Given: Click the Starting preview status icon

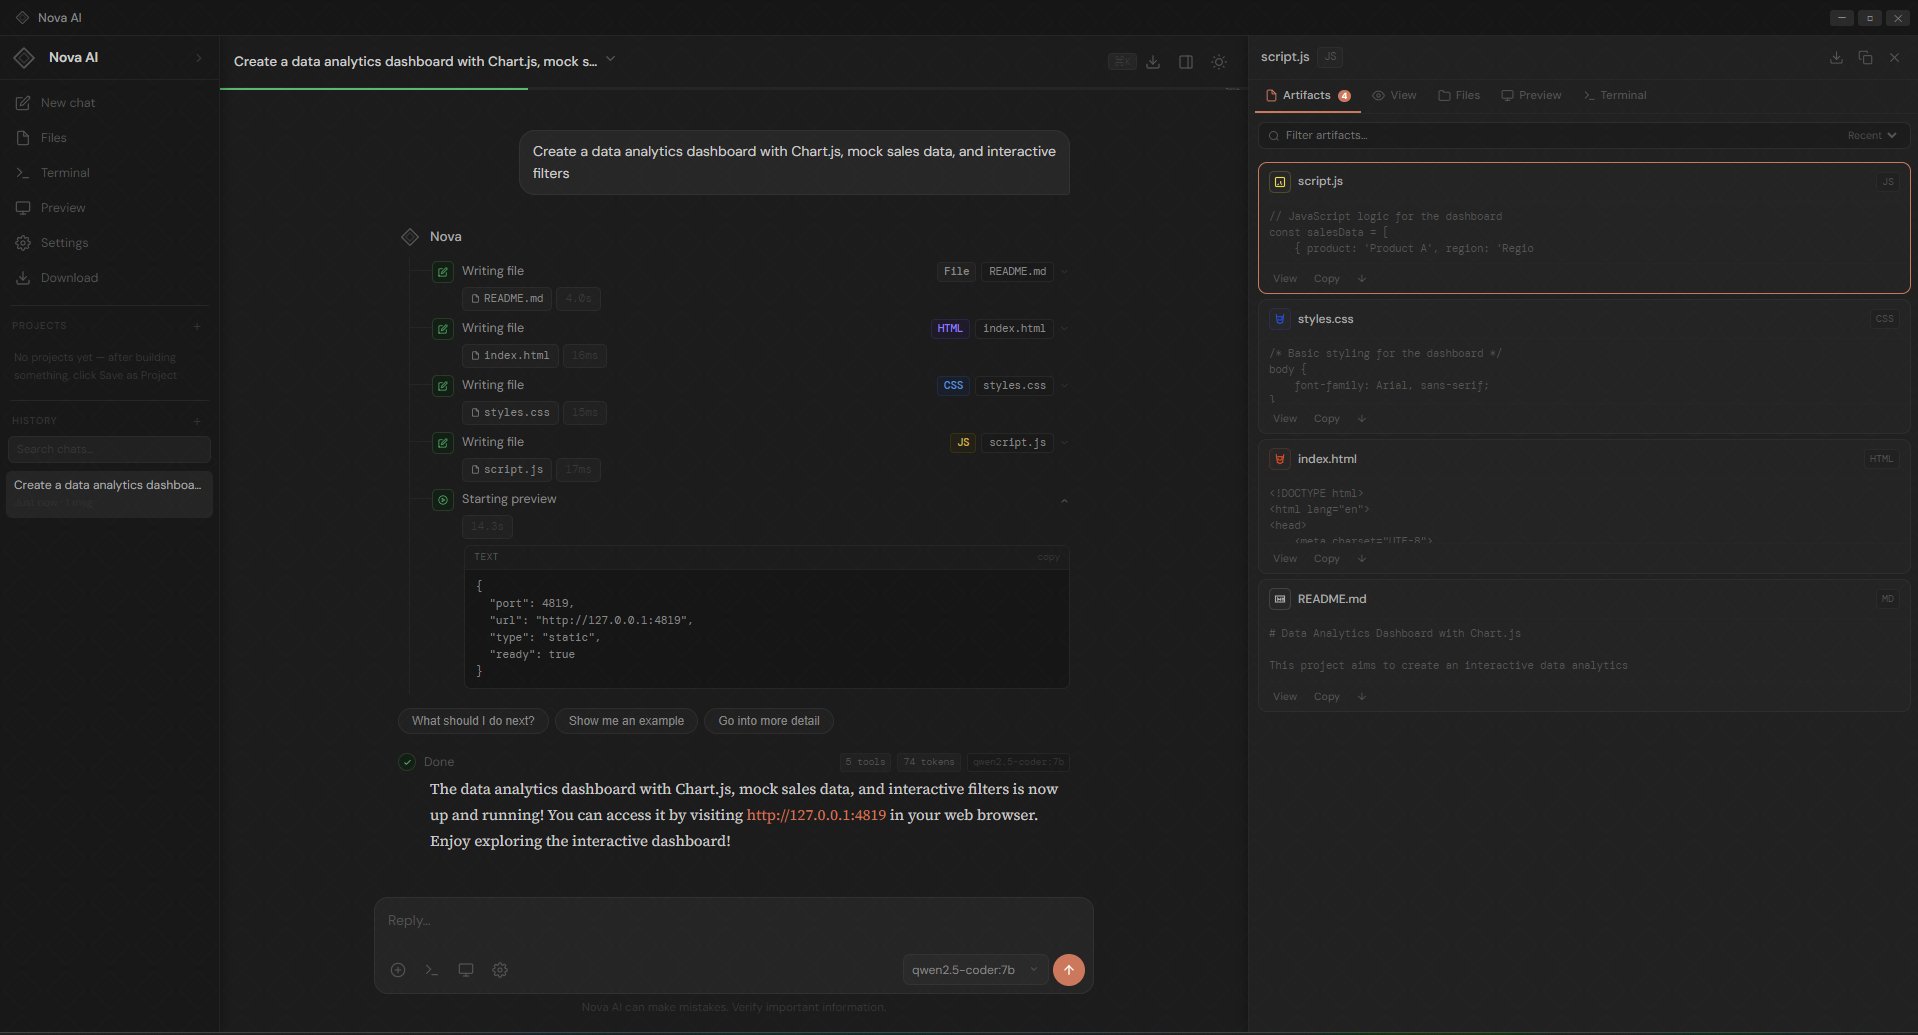Looking at the screenshot, I should [x=443, y=499].
